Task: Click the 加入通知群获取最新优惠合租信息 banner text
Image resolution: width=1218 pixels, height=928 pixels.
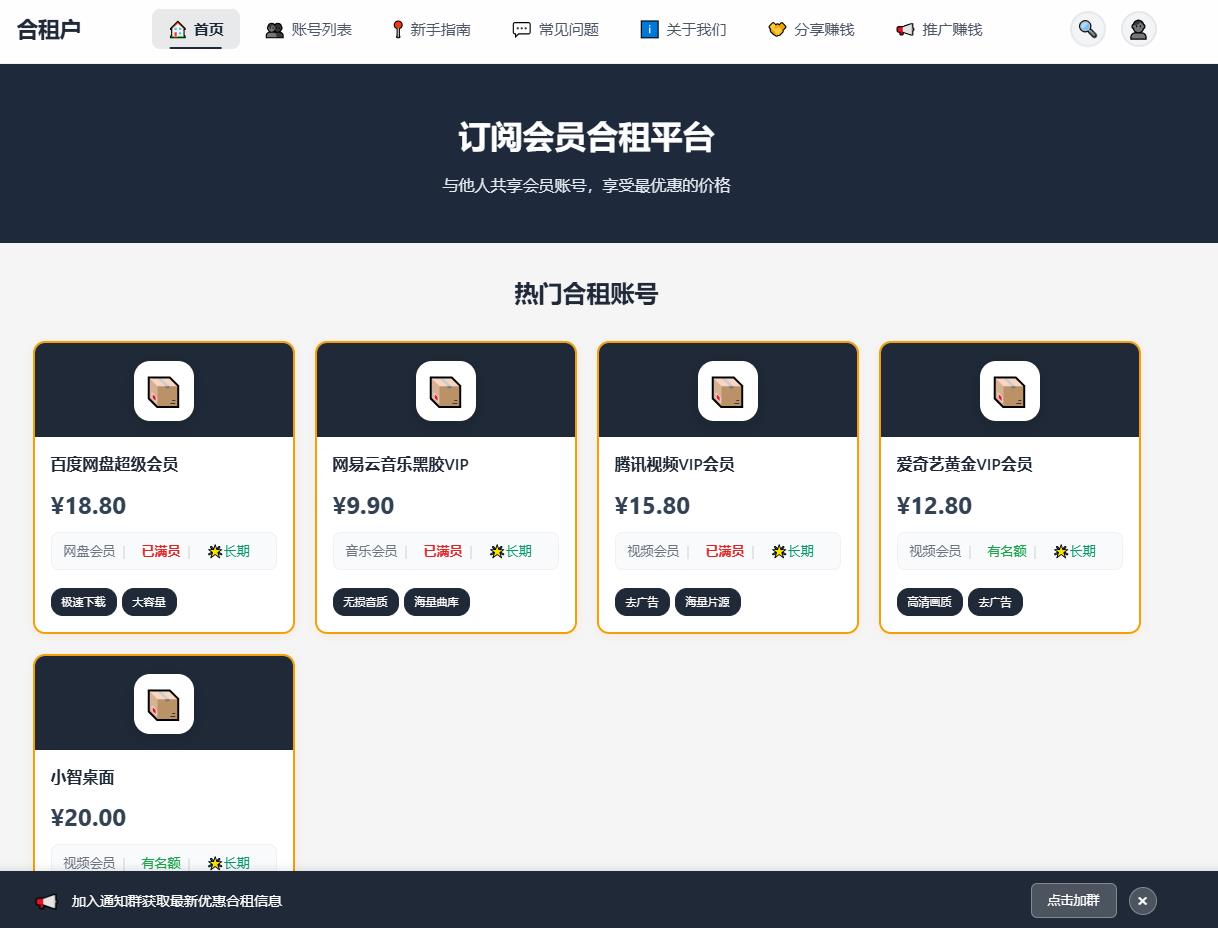Action: click(177, 901)
